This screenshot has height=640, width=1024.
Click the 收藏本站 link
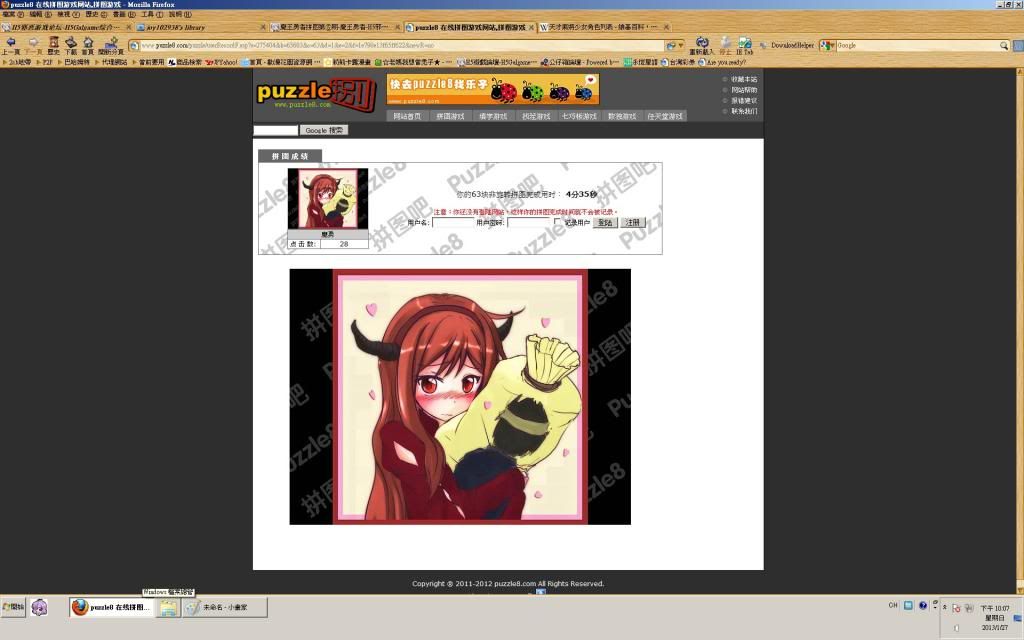[743, 79]
